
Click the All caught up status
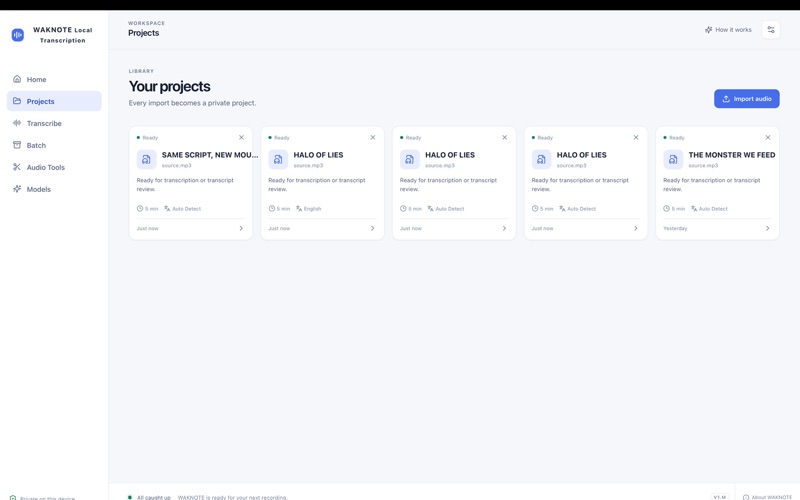[149, 497]
